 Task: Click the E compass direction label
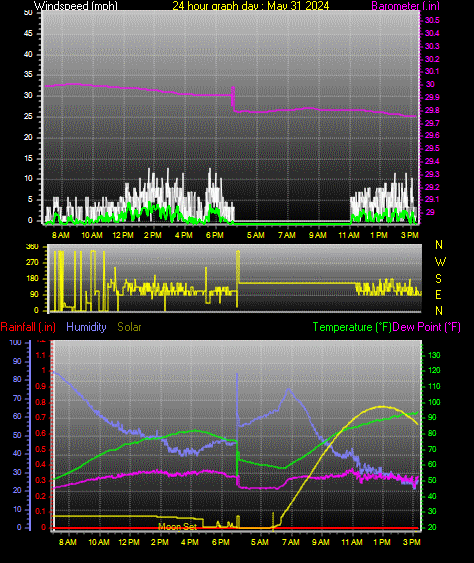438,295
